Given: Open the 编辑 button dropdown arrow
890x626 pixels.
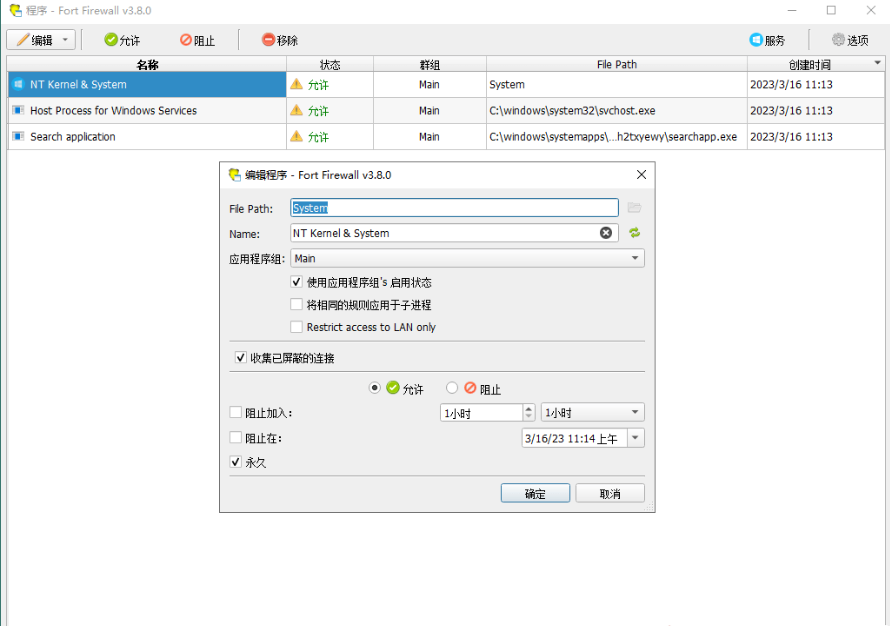Looking at the screenshot, I should tap(65, 40).
